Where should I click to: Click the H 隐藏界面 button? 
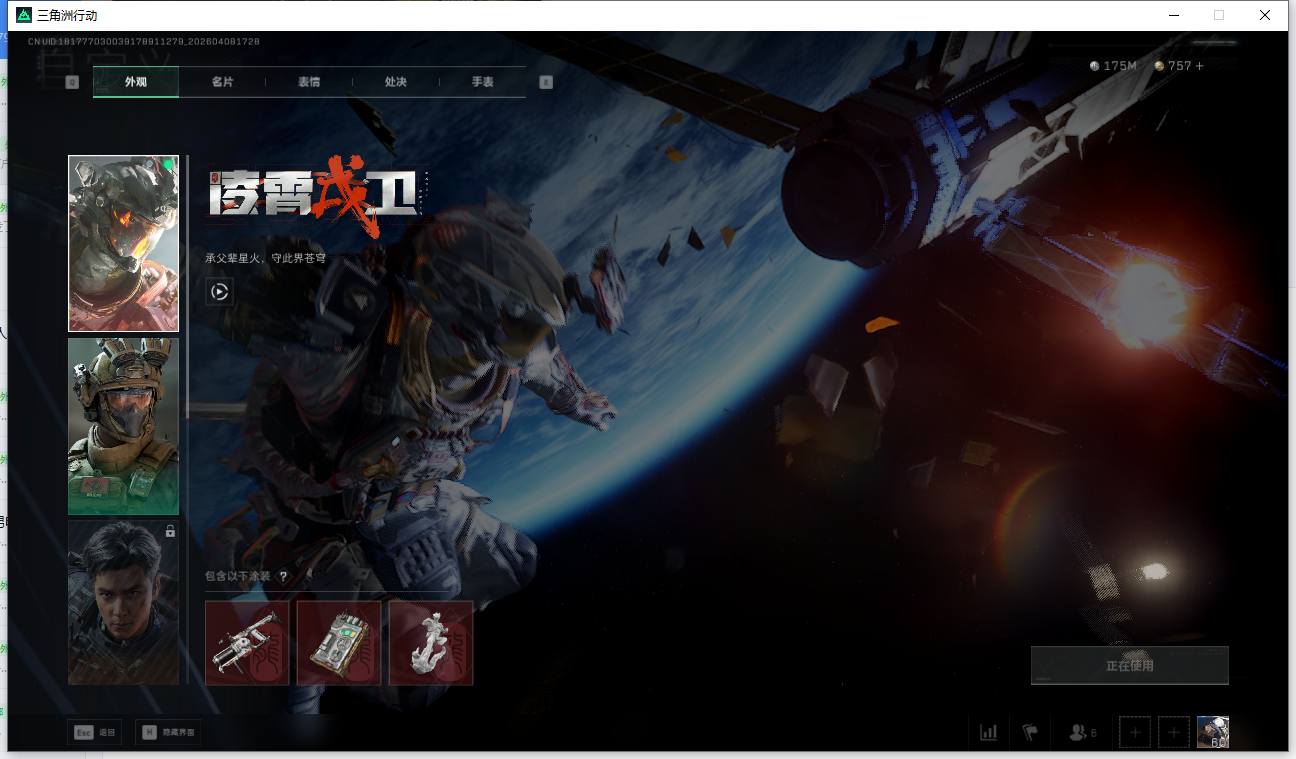coord(167,733)
